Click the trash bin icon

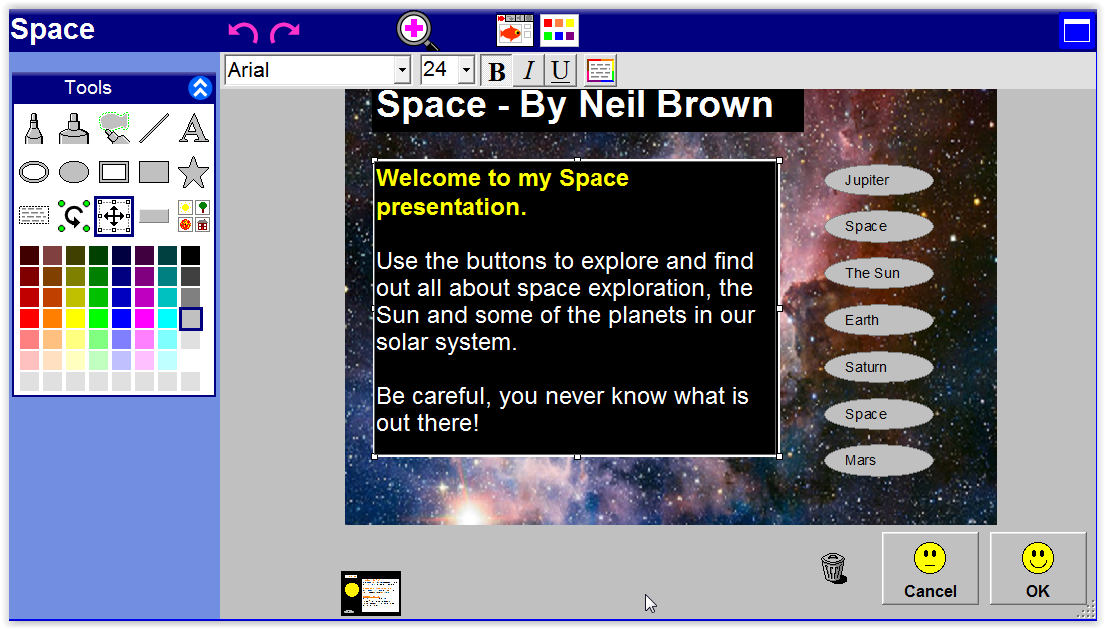(833, 568)
